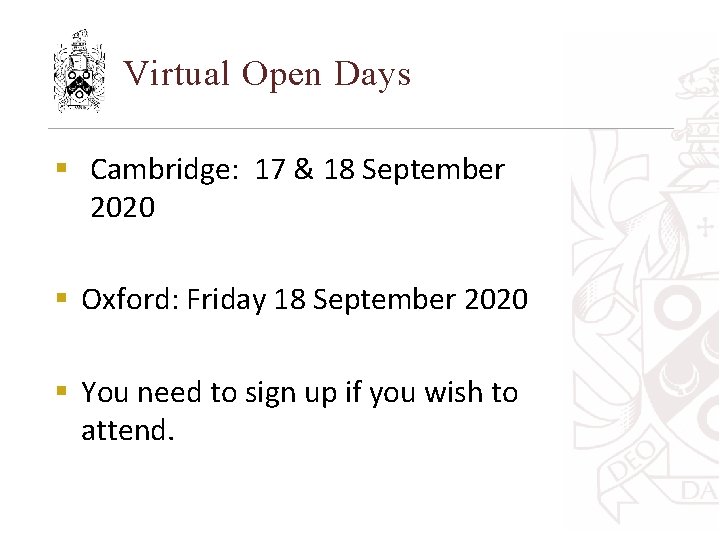The width and height of the screenshot is (720, 540).
Task: Select the gold bullet before Oxford
Action: tap(62, 298)
